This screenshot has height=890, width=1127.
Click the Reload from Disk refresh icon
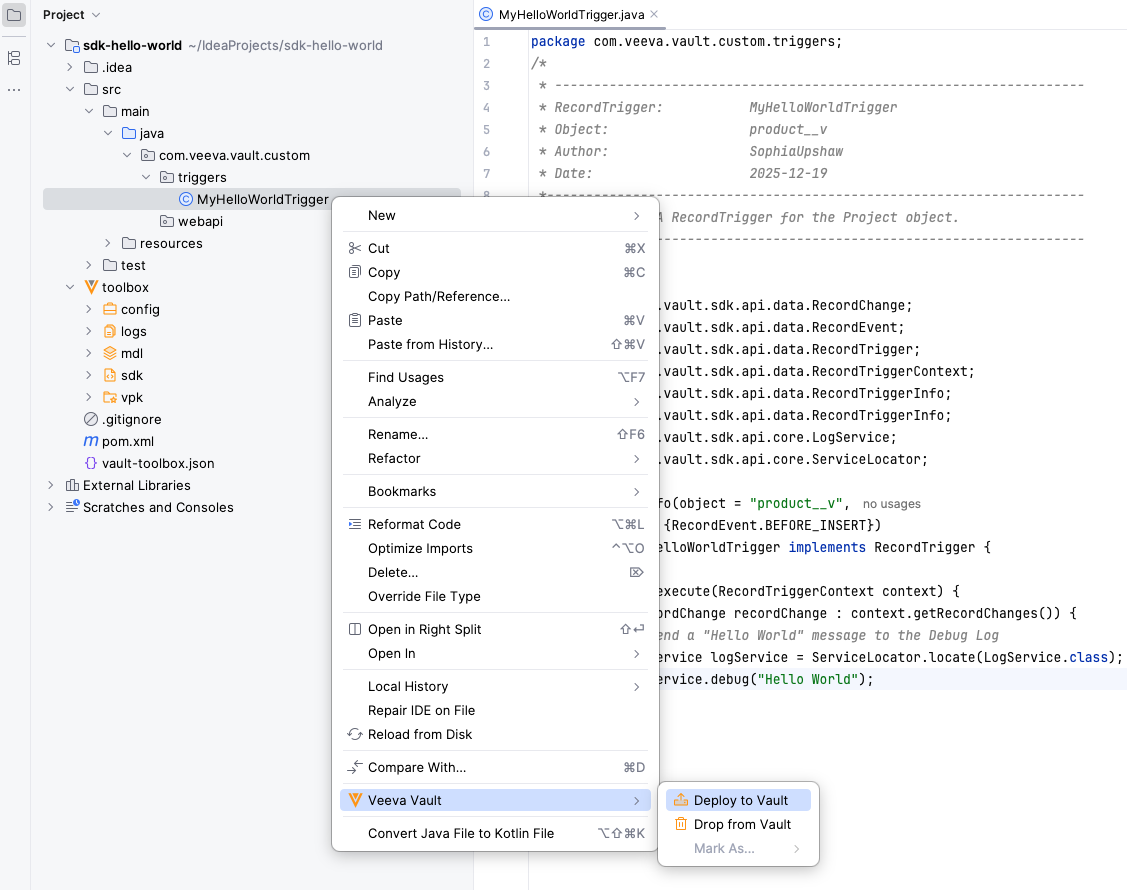click(x=354, y=734)
